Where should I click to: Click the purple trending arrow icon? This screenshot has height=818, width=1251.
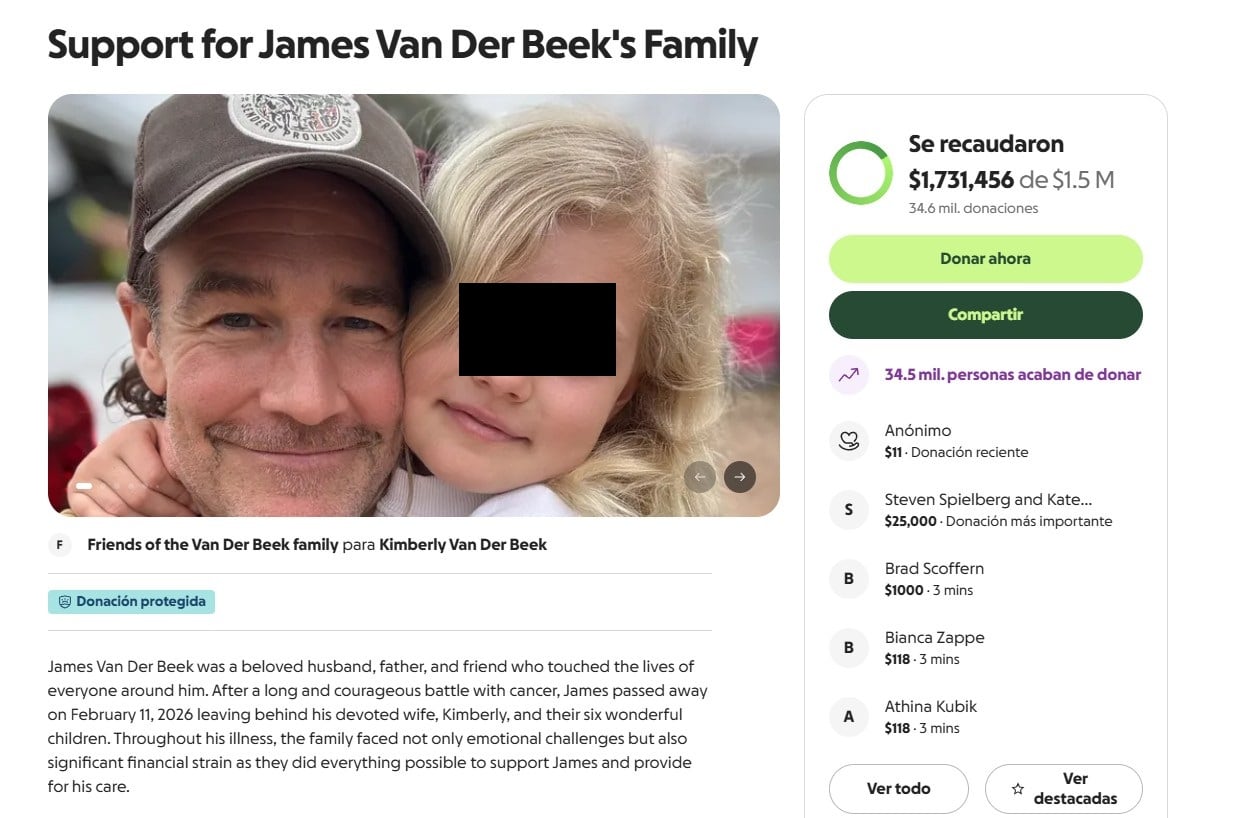pos(848,374)
